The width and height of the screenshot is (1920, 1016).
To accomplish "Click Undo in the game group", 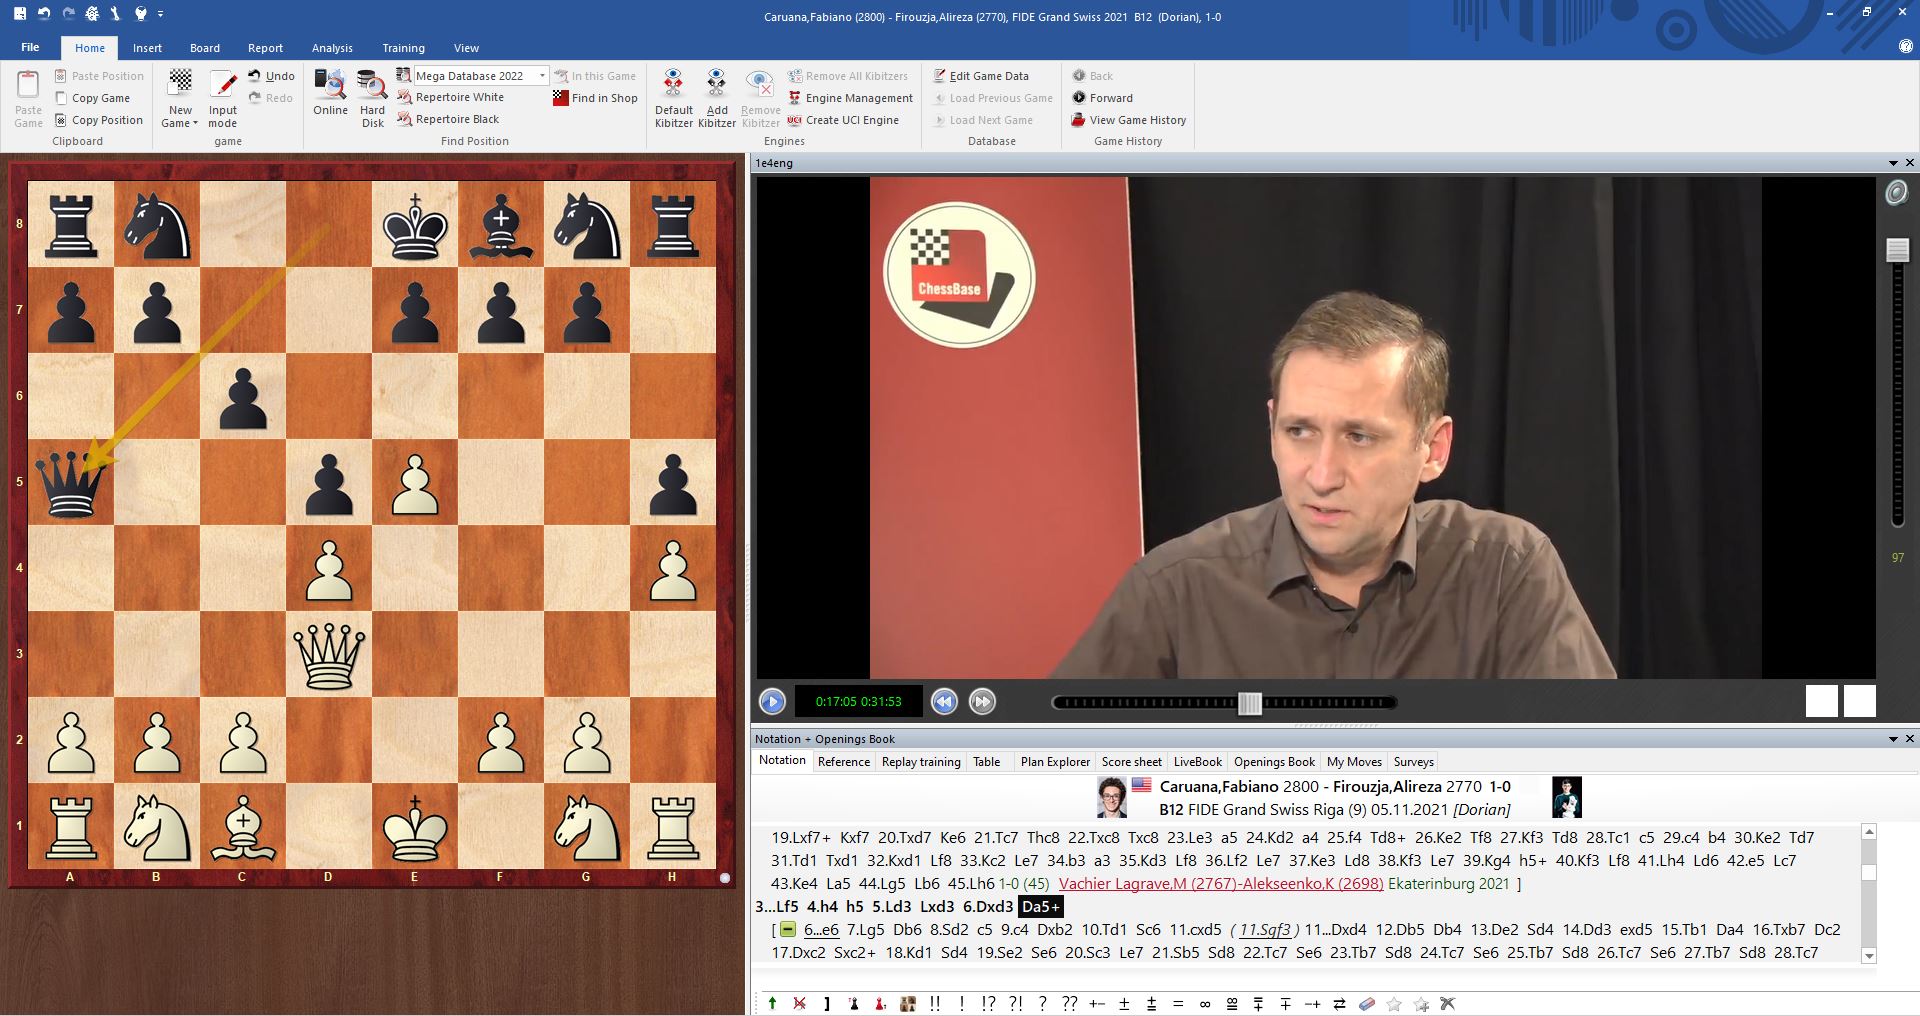I will [x=271, y=76].
